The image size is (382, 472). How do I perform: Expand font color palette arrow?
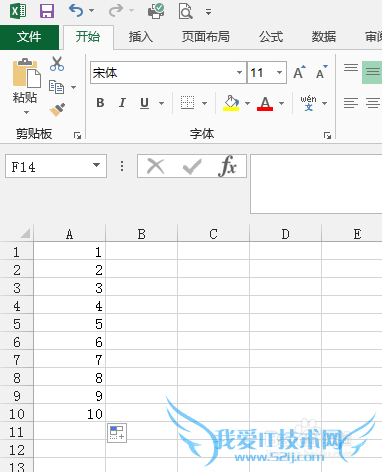282,103
